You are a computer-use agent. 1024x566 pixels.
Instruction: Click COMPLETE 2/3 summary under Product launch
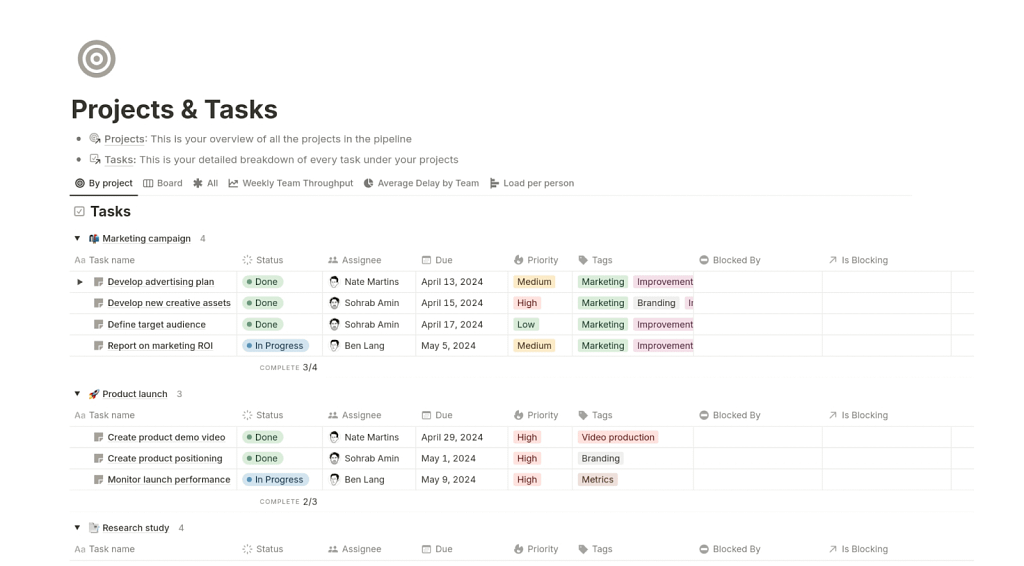288,501
